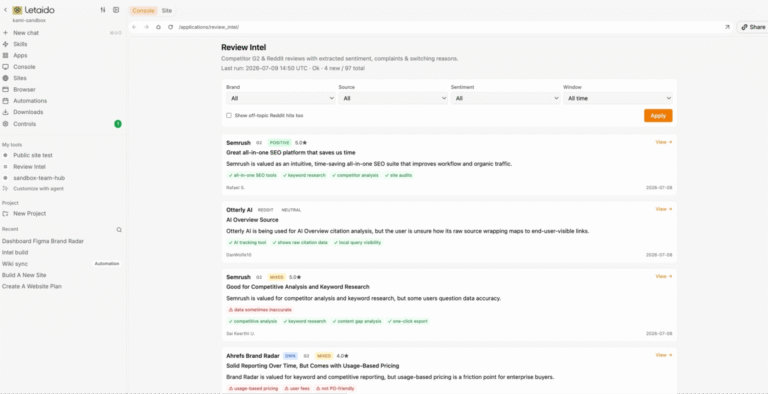Screen dimensions: 768x394
Task: Open Skills in the sidebar
Action: tap(20, 44)
